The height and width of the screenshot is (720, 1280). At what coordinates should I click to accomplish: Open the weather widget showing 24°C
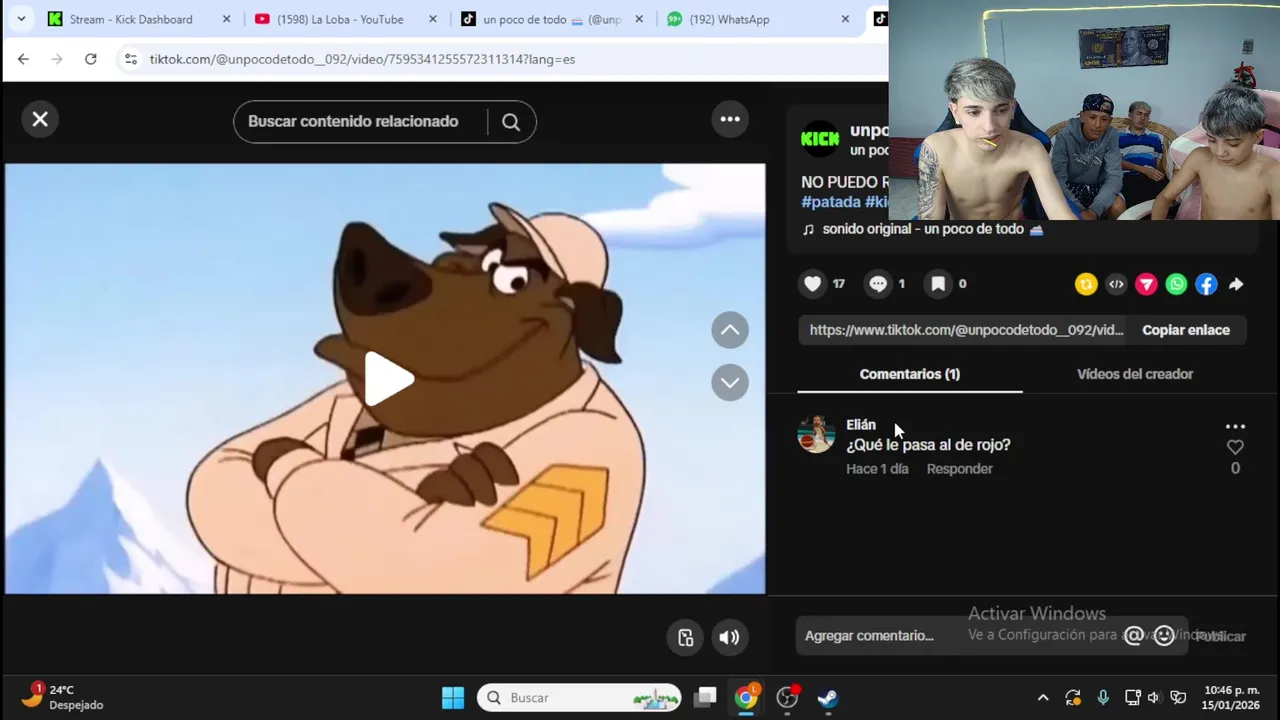(62, 697)
